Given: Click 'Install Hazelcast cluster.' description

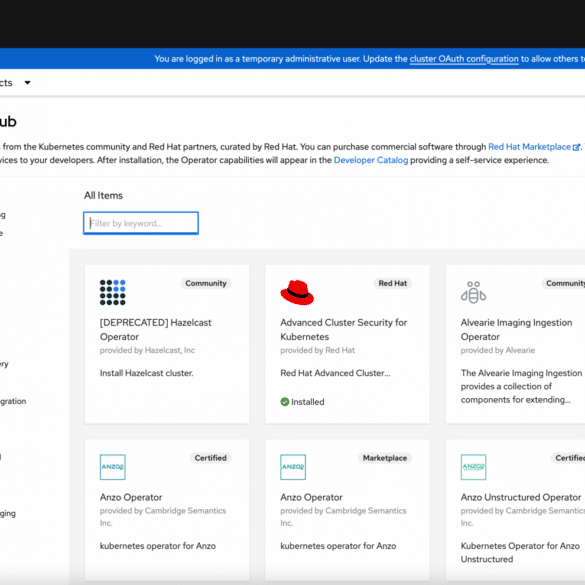Looking at the screenshot, I should pyautogui.click(x=147, y=373).
